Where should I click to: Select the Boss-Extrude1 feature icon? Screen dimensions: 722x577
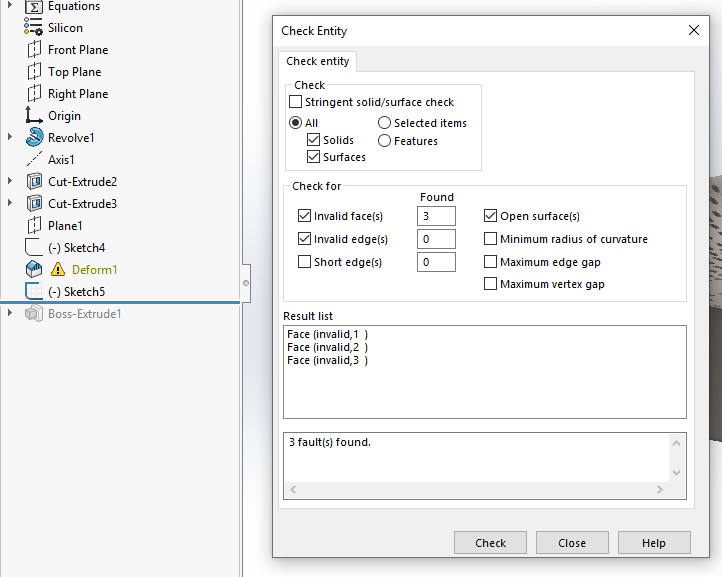[34, 314]
